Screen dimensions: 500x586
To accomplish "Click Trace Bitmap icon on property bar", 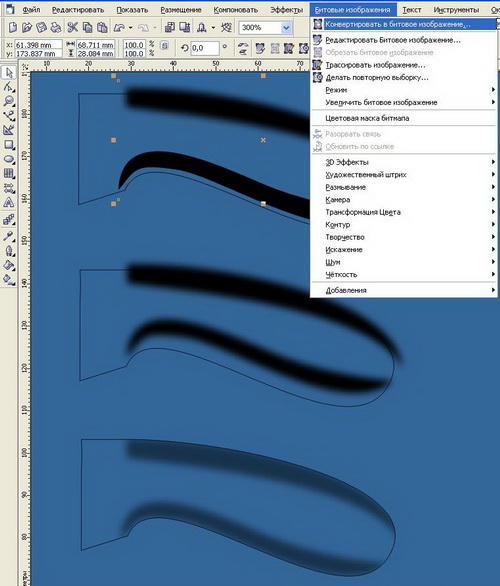I will click(x=288, y=49).
